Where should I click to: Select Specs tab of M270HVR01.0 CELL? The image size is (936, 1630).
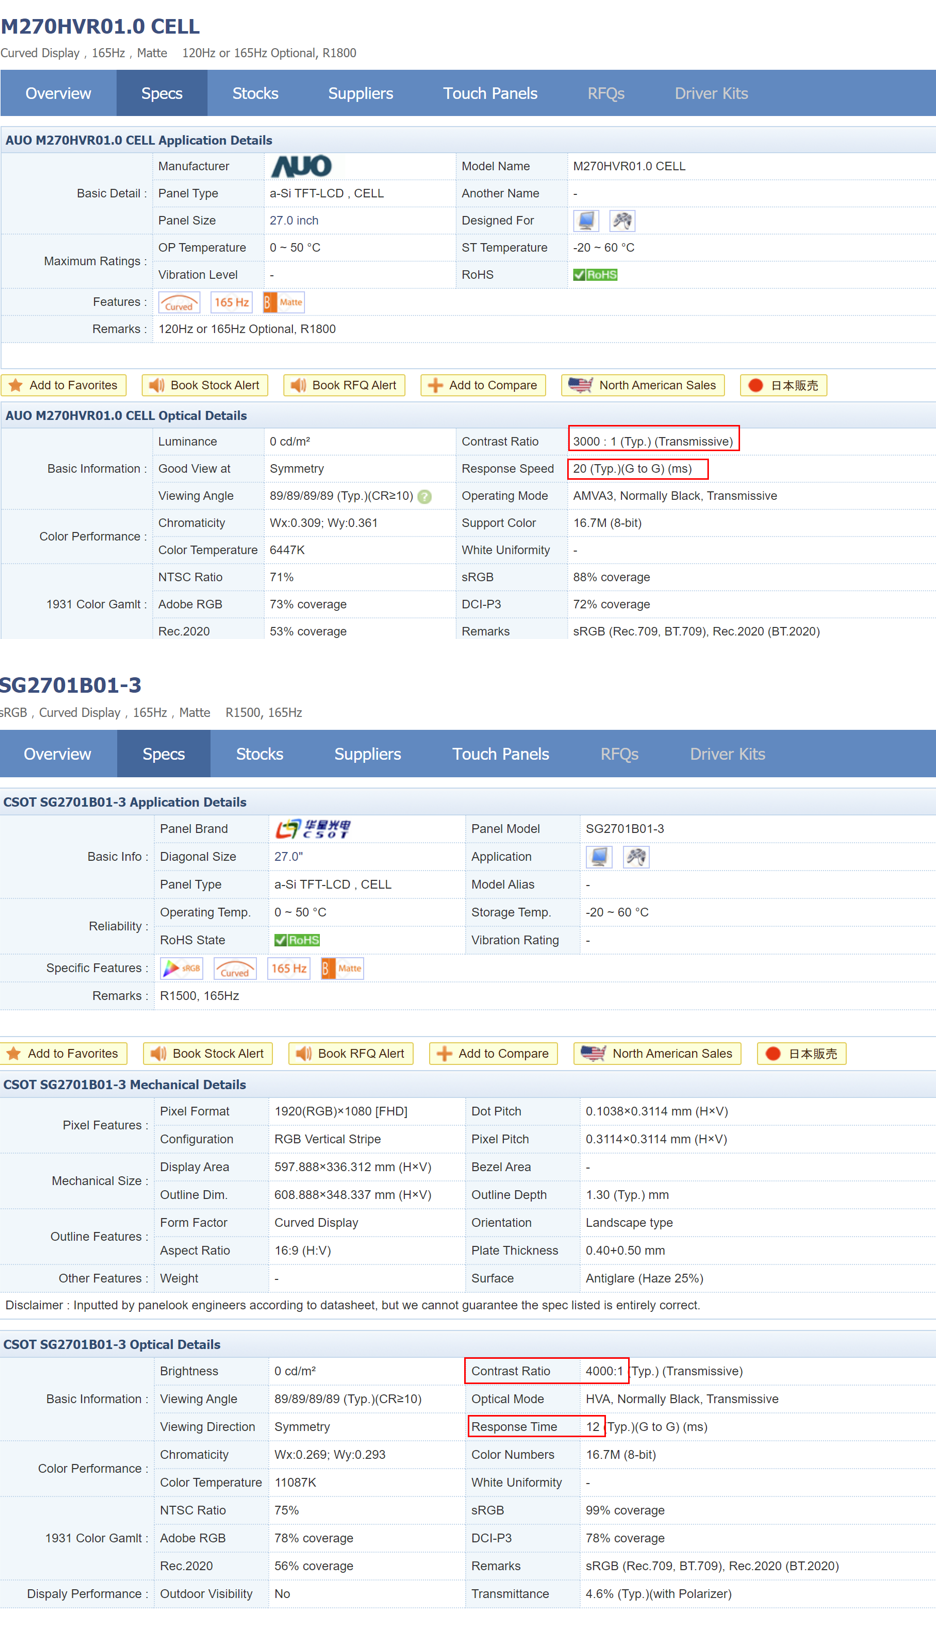pyautogui.click(x=162, y=94)
